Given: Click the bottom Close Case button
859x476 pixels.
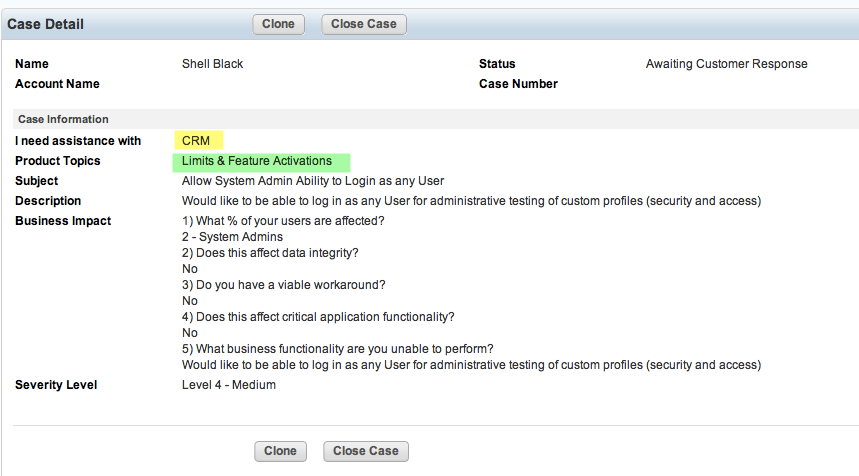Looking at the screenshot, I should pyautogui.click(x=366, y=451).
